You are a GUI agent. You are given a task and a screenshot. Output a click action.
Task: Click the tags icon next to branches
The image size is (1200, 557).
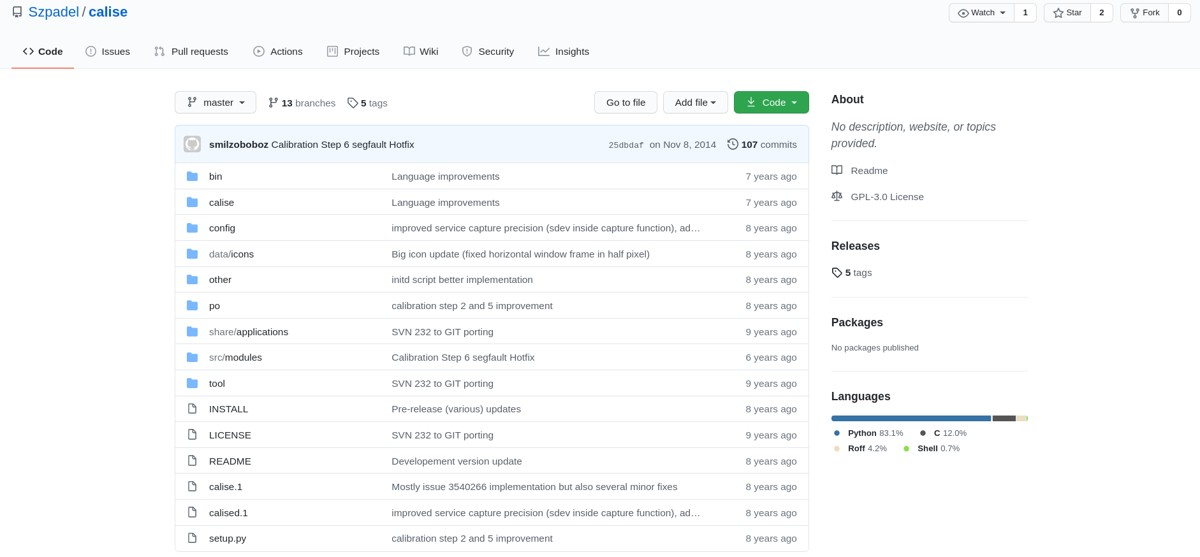click(x=352, y=103)
